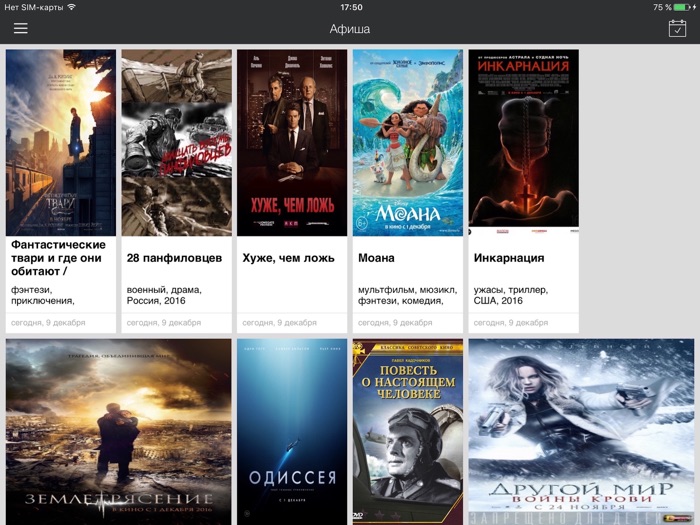Open the Повесть о настоящем человеке poster

[x=408, y=432]
